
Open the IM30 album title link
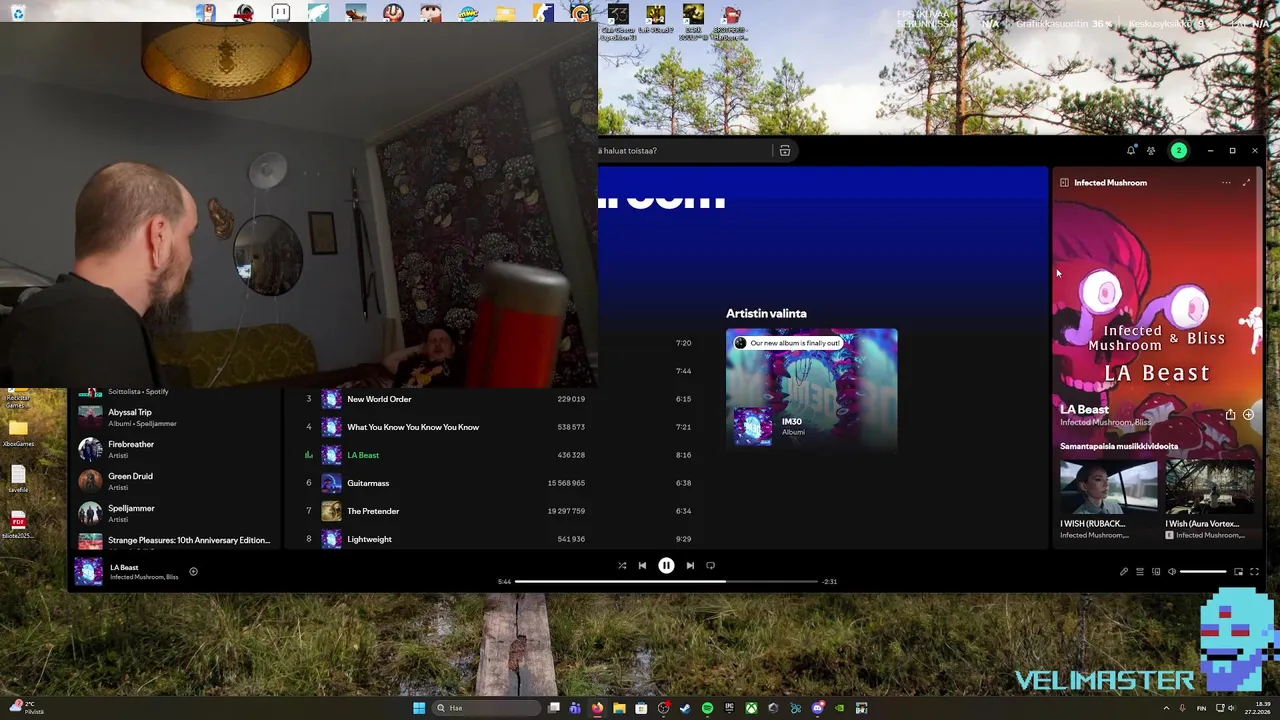pyautogui.click(x=792, y=422)
